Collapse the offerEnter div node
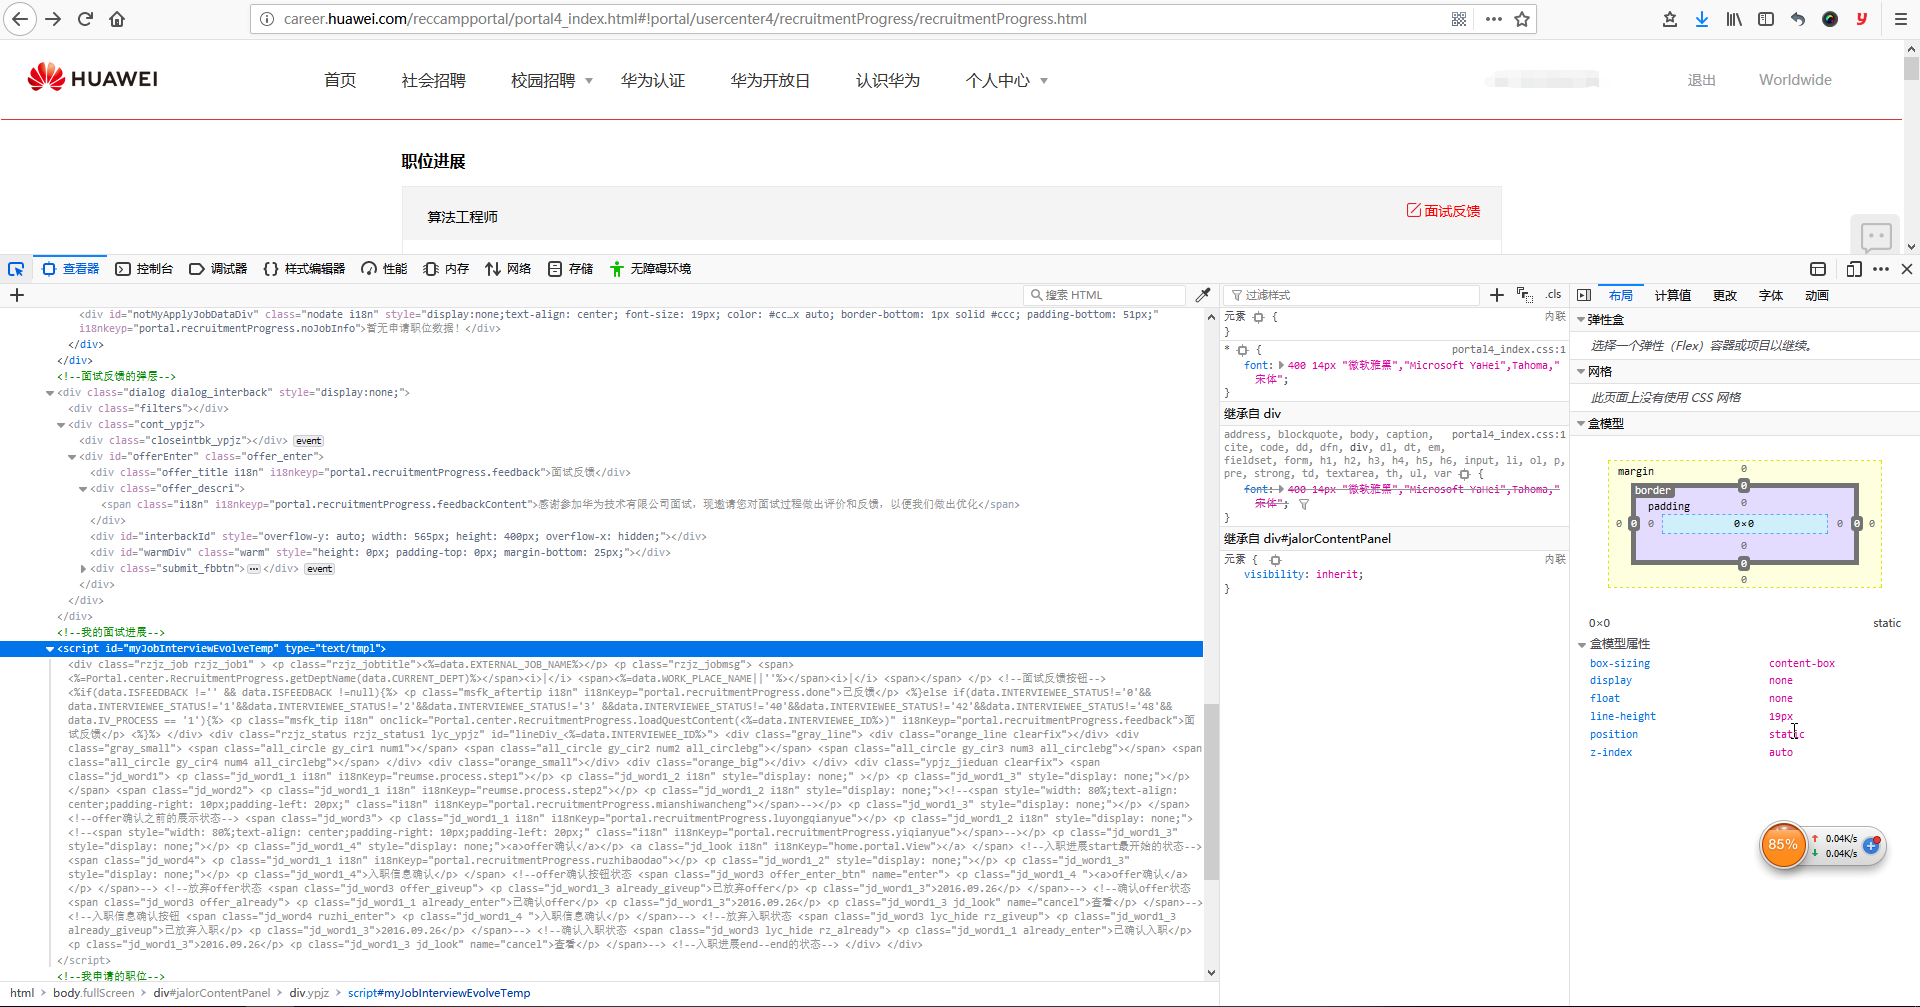 point(72,457)
